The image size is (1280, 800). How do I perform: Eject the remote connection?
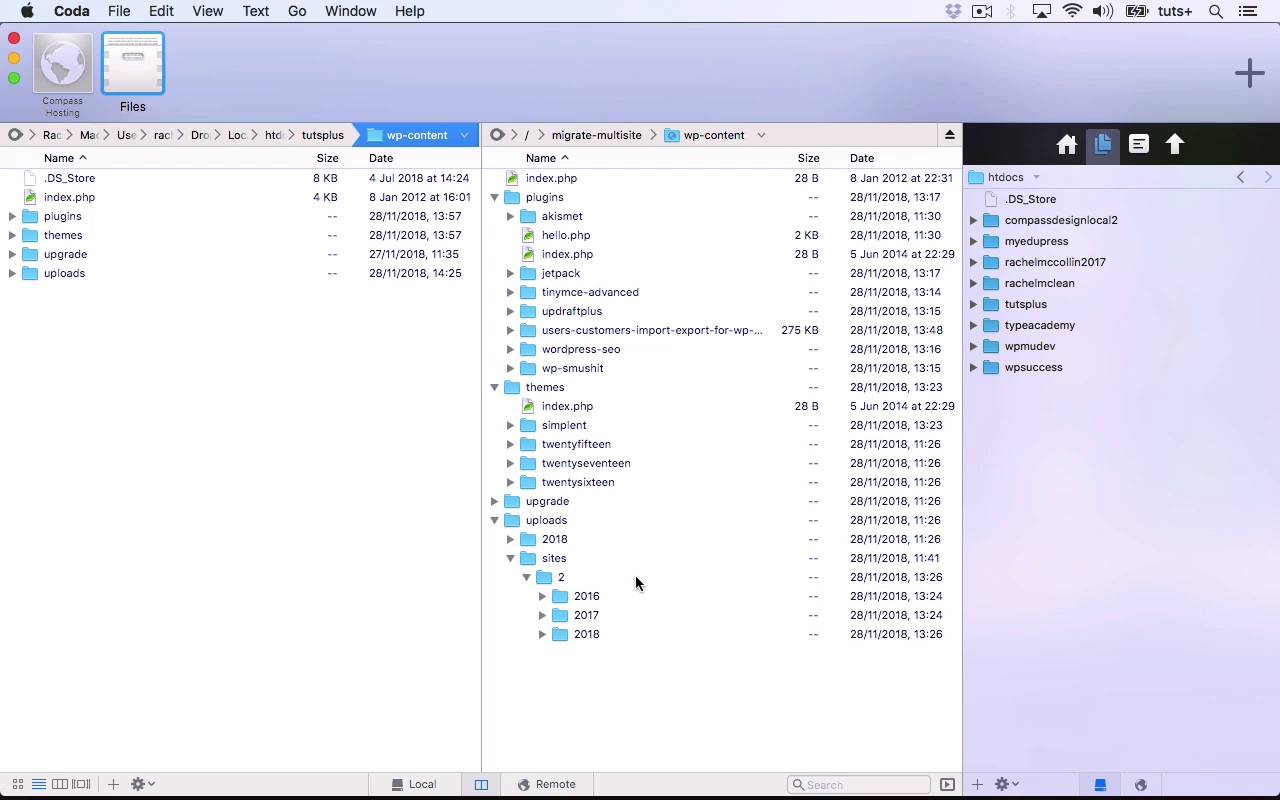tap(949, 135)
